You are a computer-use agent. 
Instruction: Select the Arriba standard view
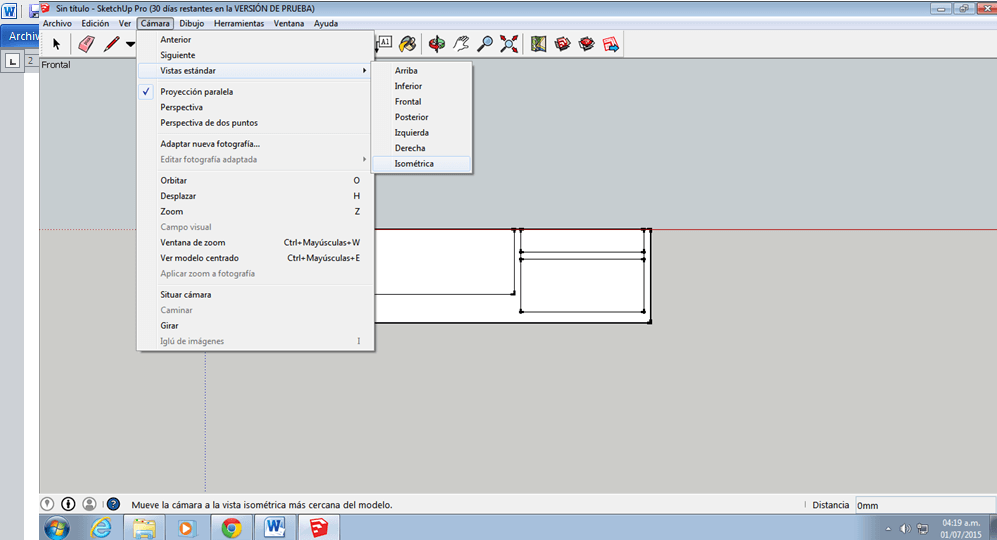422,71
